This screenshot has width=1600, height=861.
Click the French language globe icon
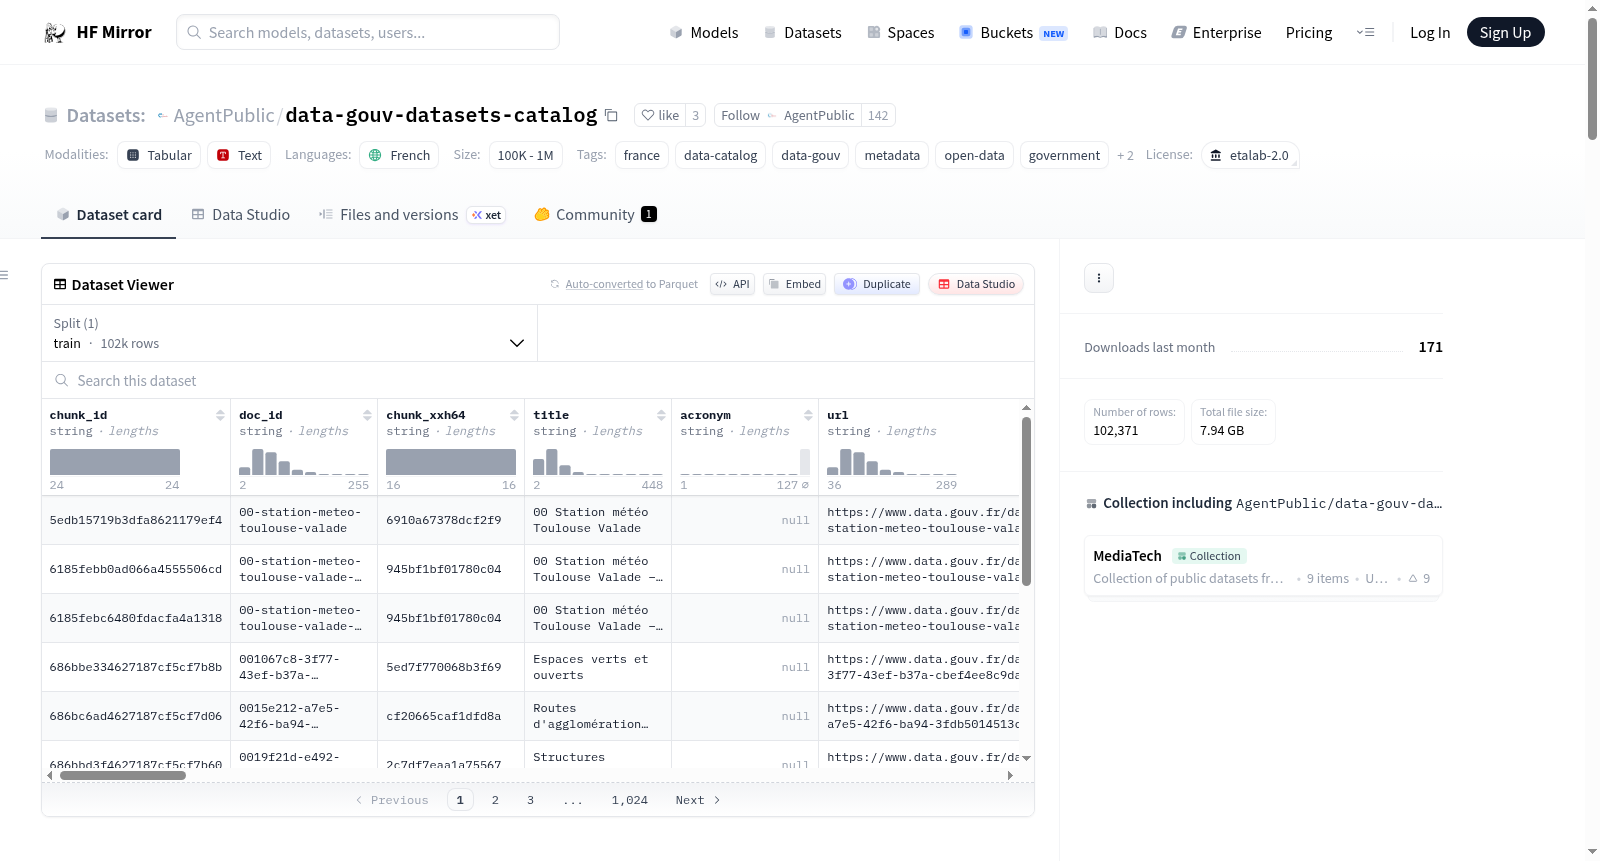click(375, 155)
